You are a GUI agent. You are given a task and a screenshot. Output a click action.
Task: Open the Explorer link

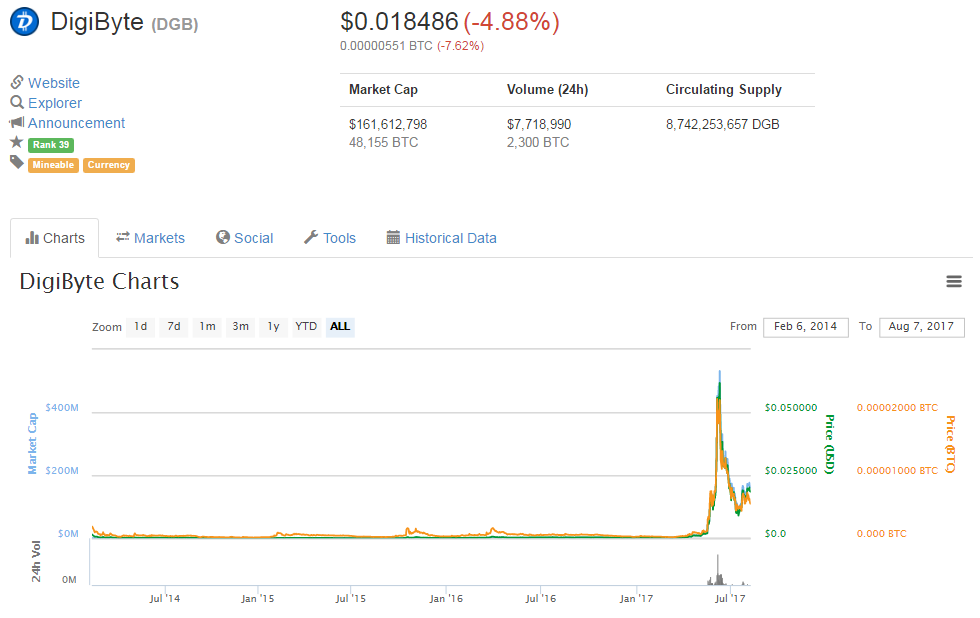55,102
